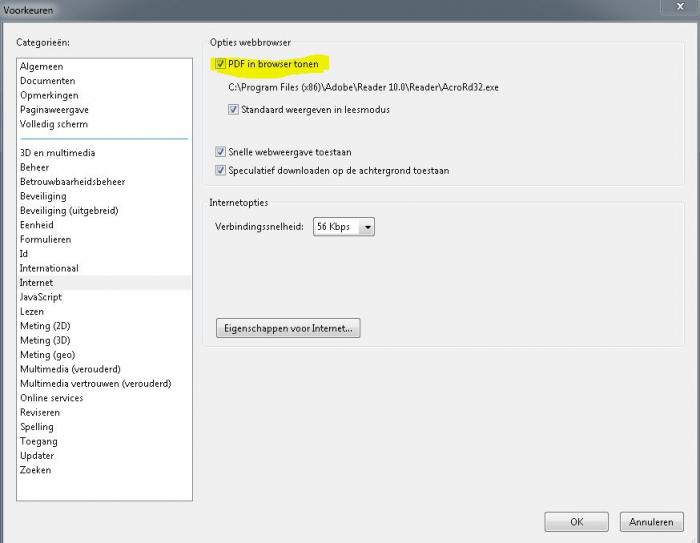Click Eigenschappen voor Internet button
Image resolution: width=700 pixels, height=543 pixels.
coord(288,328)
